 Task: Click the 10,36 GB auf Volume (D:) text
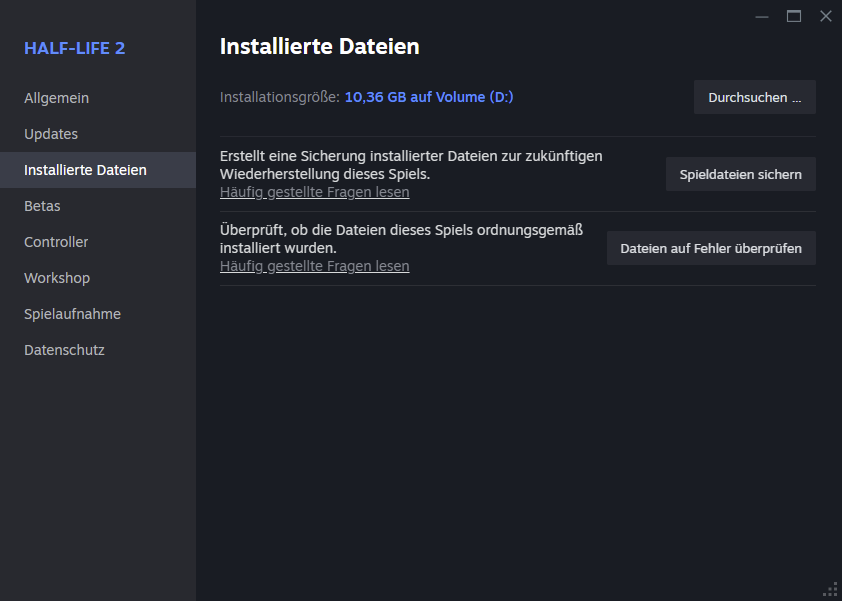pos(429,97)
